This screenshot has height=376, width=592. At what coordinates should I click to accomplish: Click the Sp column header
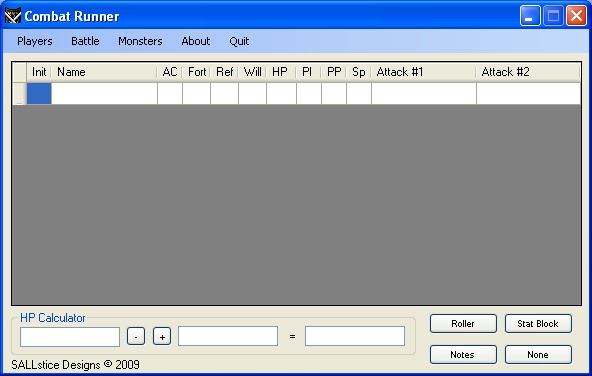click(x=359, y=72)
